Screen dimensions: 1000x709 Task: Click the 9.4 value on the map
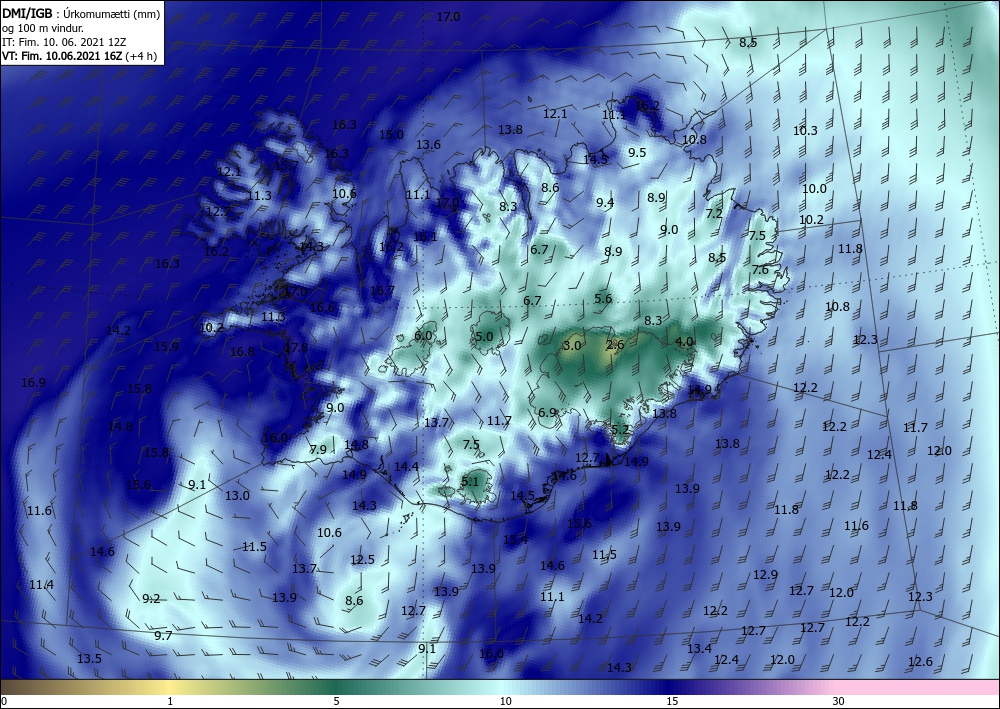click(x=605, y=203)
